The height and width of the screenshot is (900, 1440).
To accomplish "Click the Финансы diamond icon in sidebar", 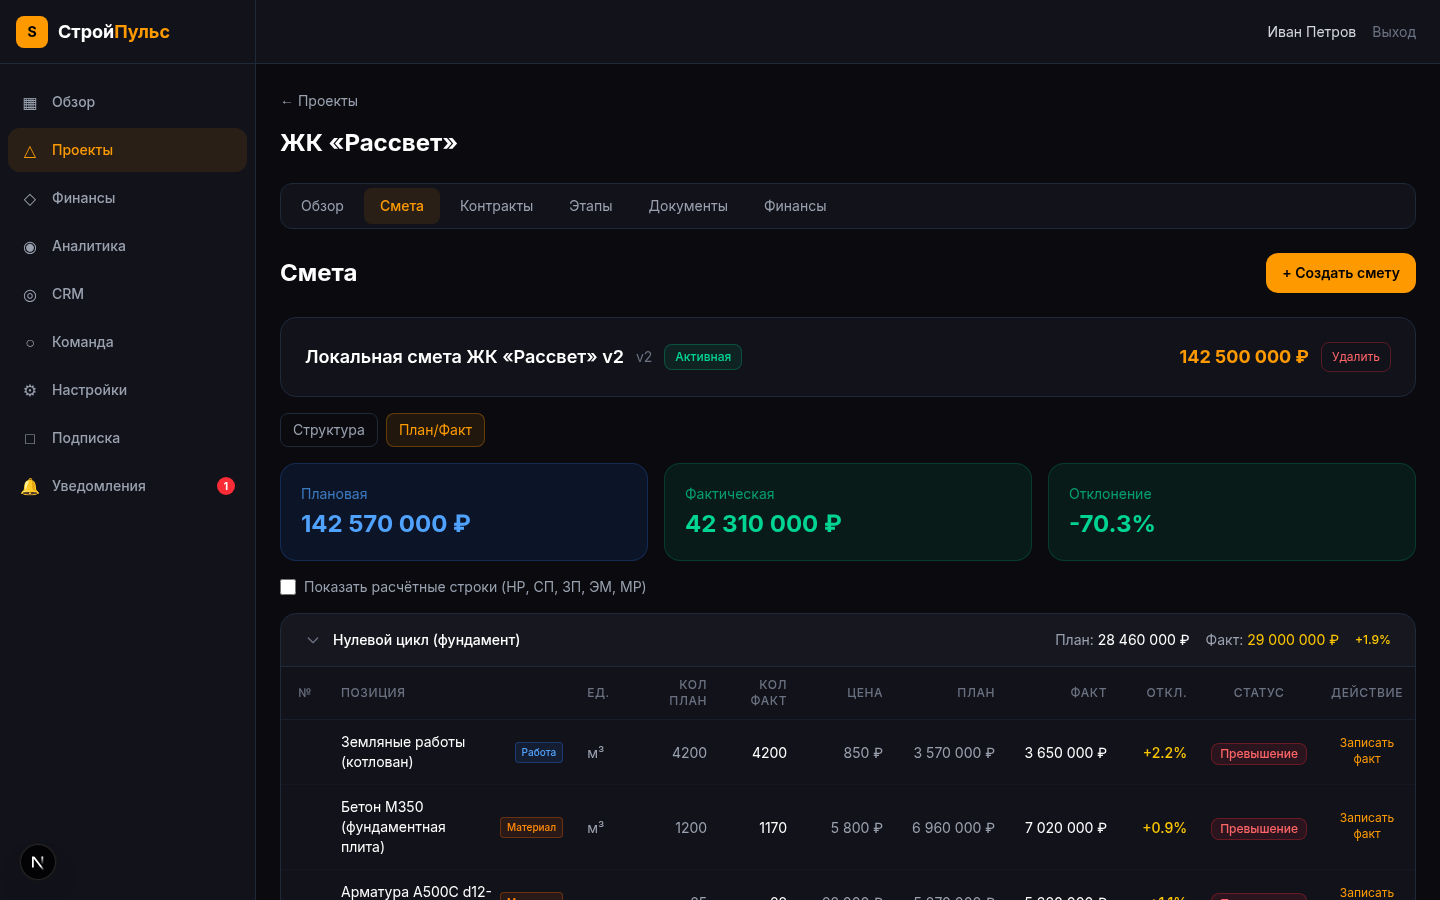I will pyautogui.click(x=30, y=199).
